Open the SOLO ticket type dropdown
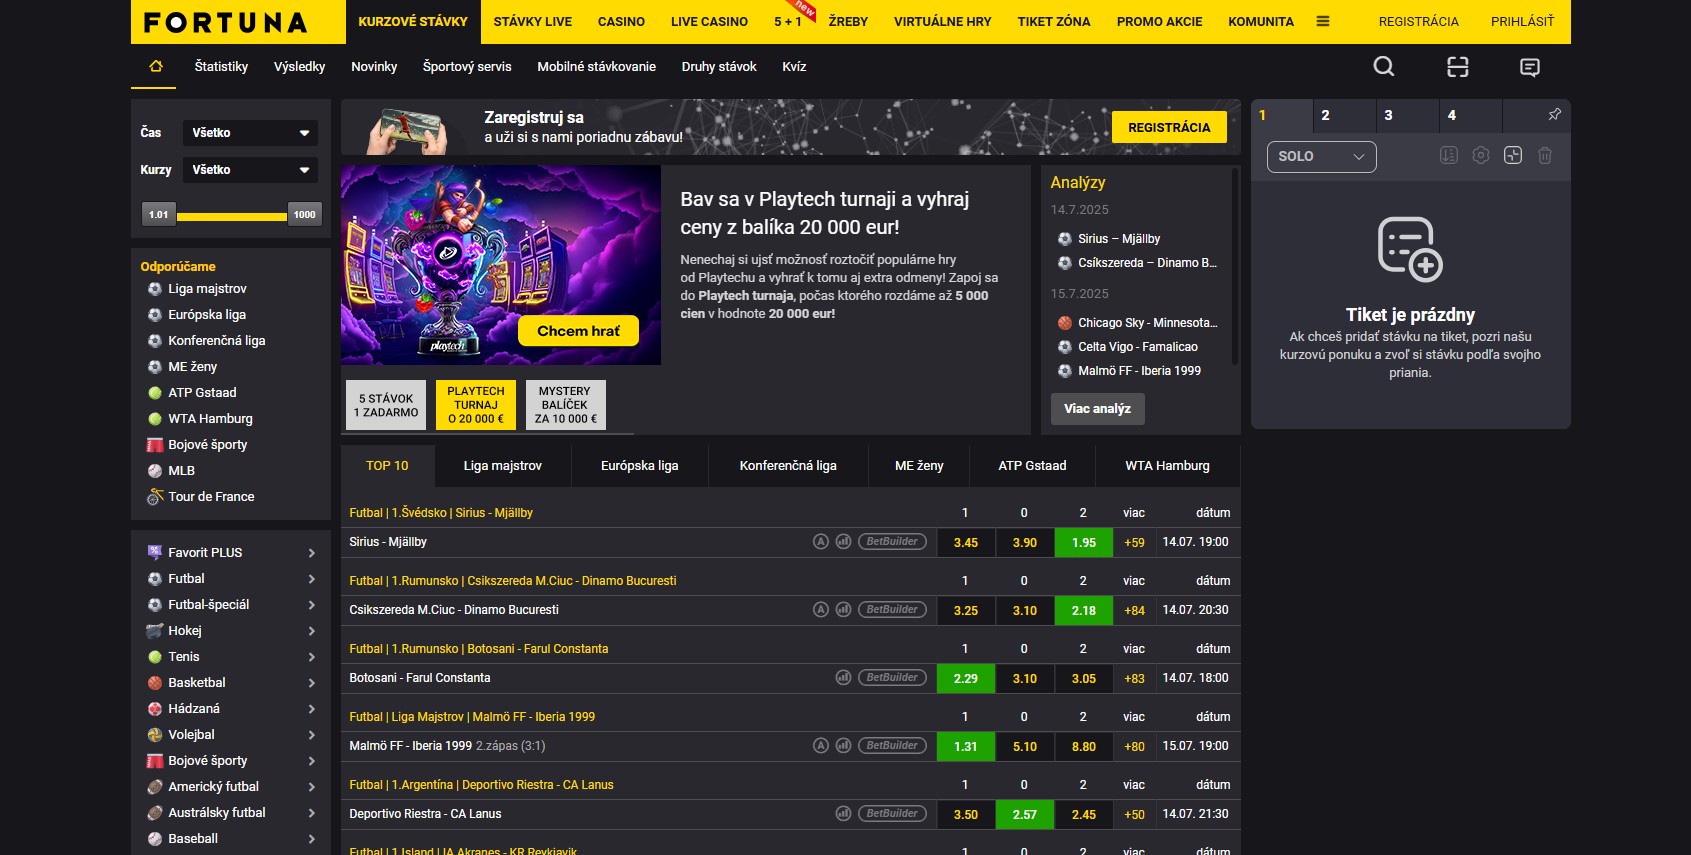The image size is (1691, 855). click(1321, 157)
